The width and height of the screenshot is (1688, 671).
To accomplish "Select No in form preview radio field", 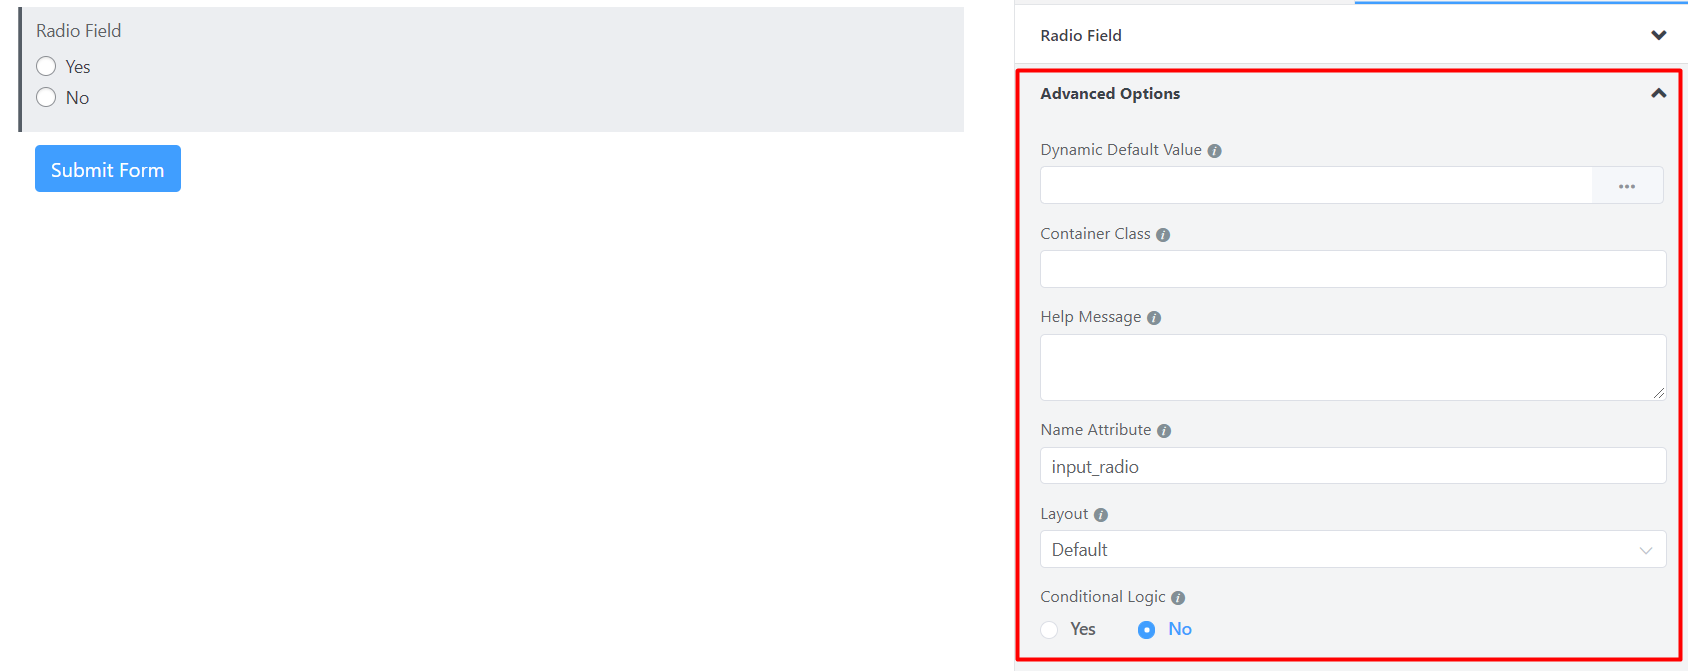I will [x=46, y=98].
